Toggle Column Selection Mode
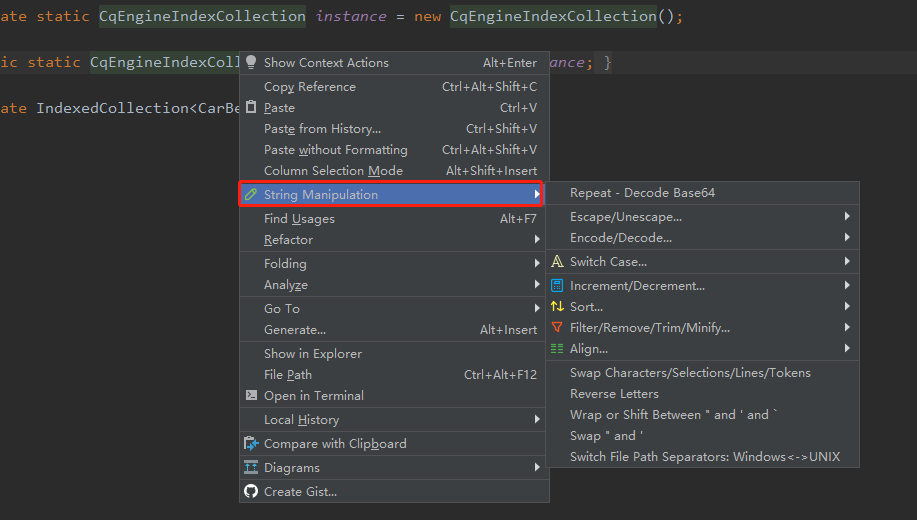The image size is (917, 520). [333, 171]
